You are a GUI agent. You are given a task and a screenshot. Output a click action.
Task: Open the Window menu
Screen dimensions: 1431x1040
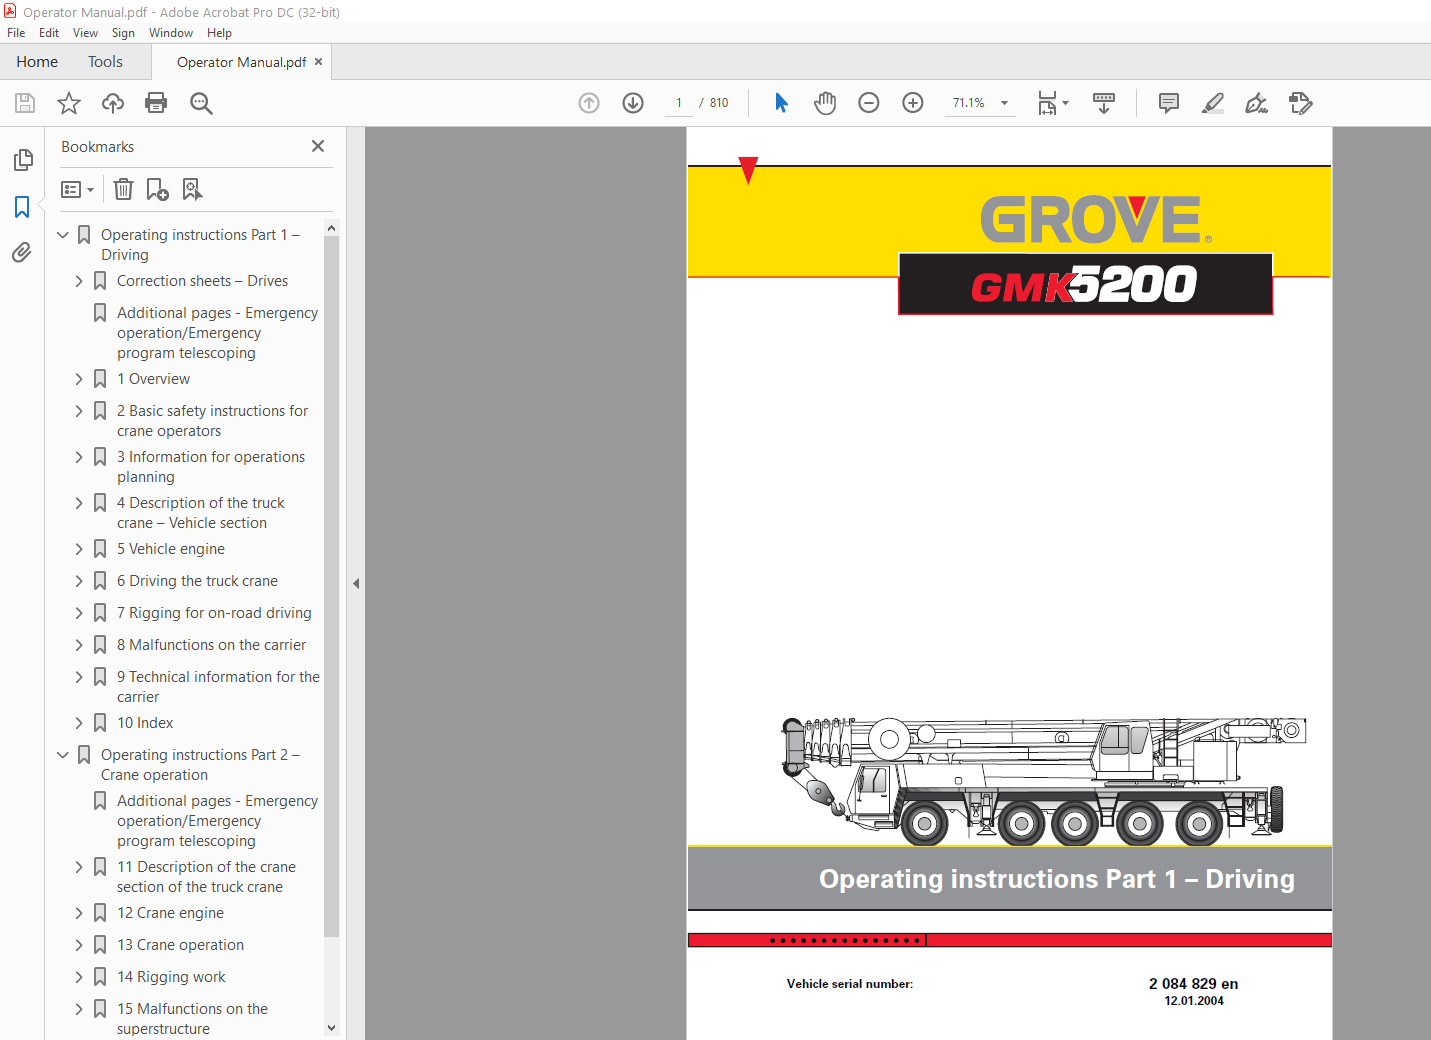[171, 33]
